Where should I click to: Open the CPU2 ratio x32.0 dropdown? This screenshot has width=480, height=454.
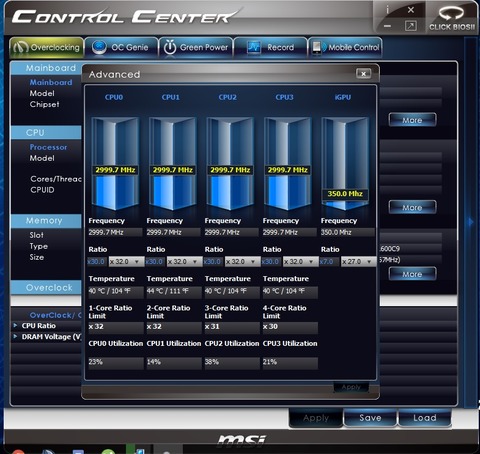click(242, 262)
